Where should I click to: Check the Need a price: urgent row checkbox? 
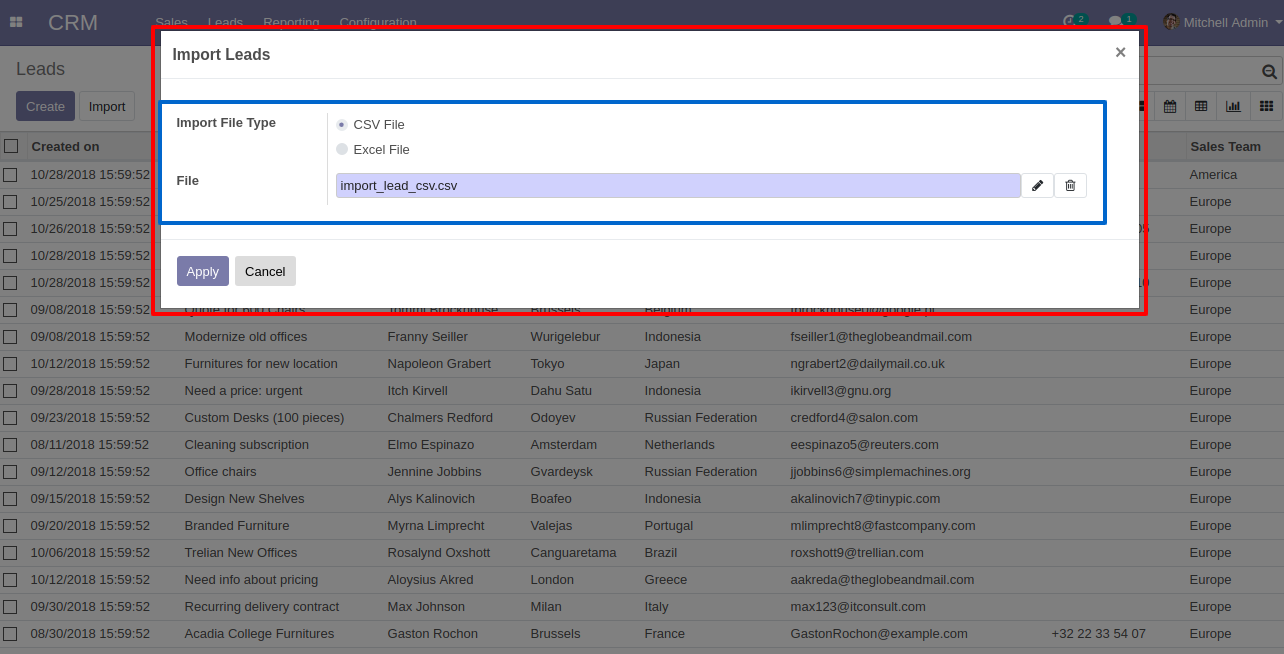[10, 391]
